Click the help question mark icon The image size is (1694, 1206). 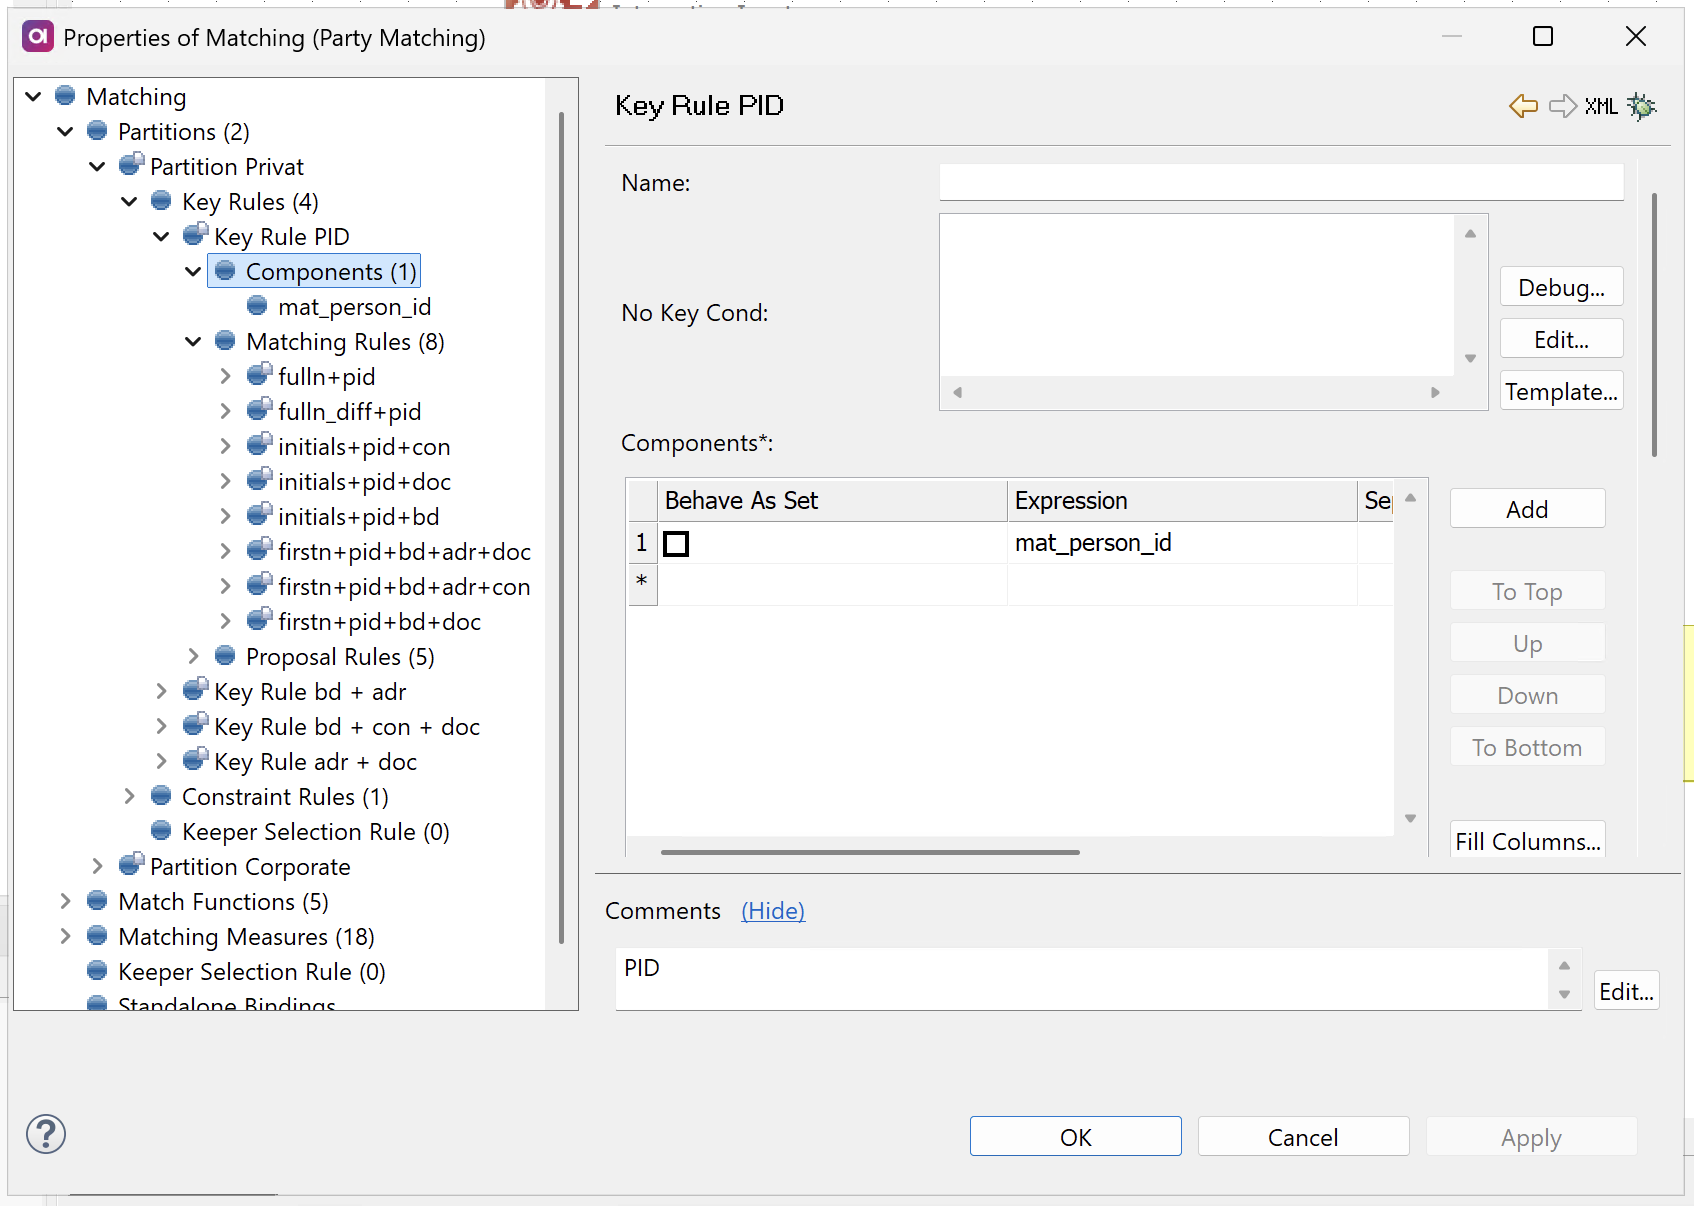(46, 1134)
